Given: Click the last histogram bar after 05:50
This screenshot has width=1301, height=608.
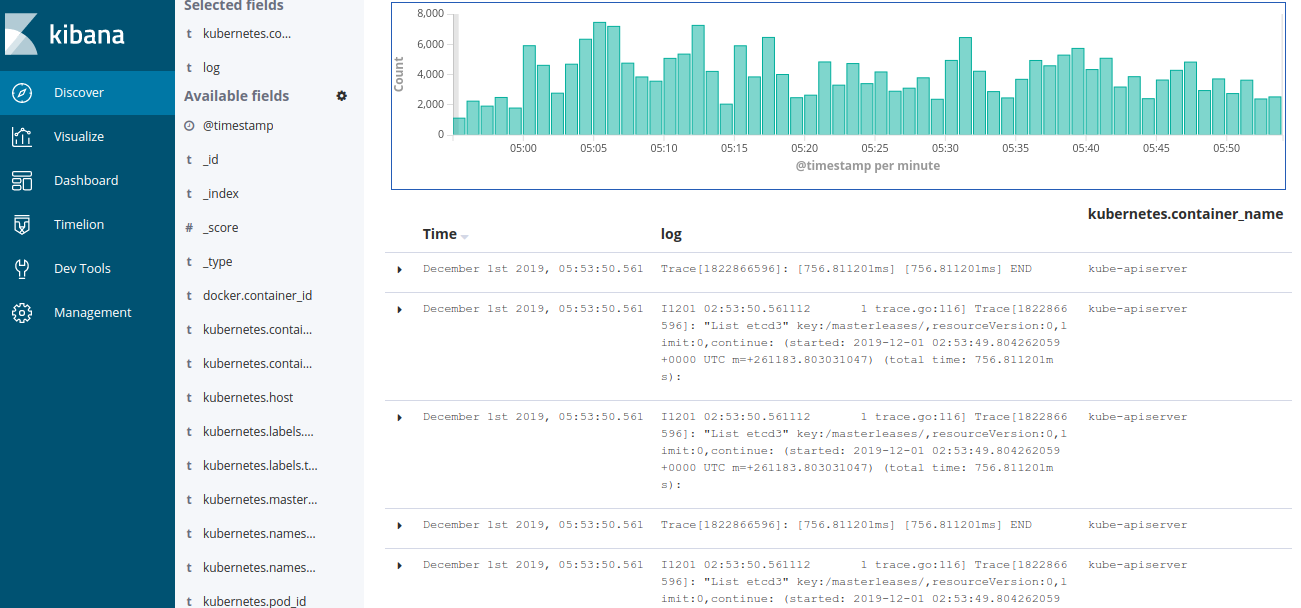Looking at the screenshot, I should (1275, 115).
